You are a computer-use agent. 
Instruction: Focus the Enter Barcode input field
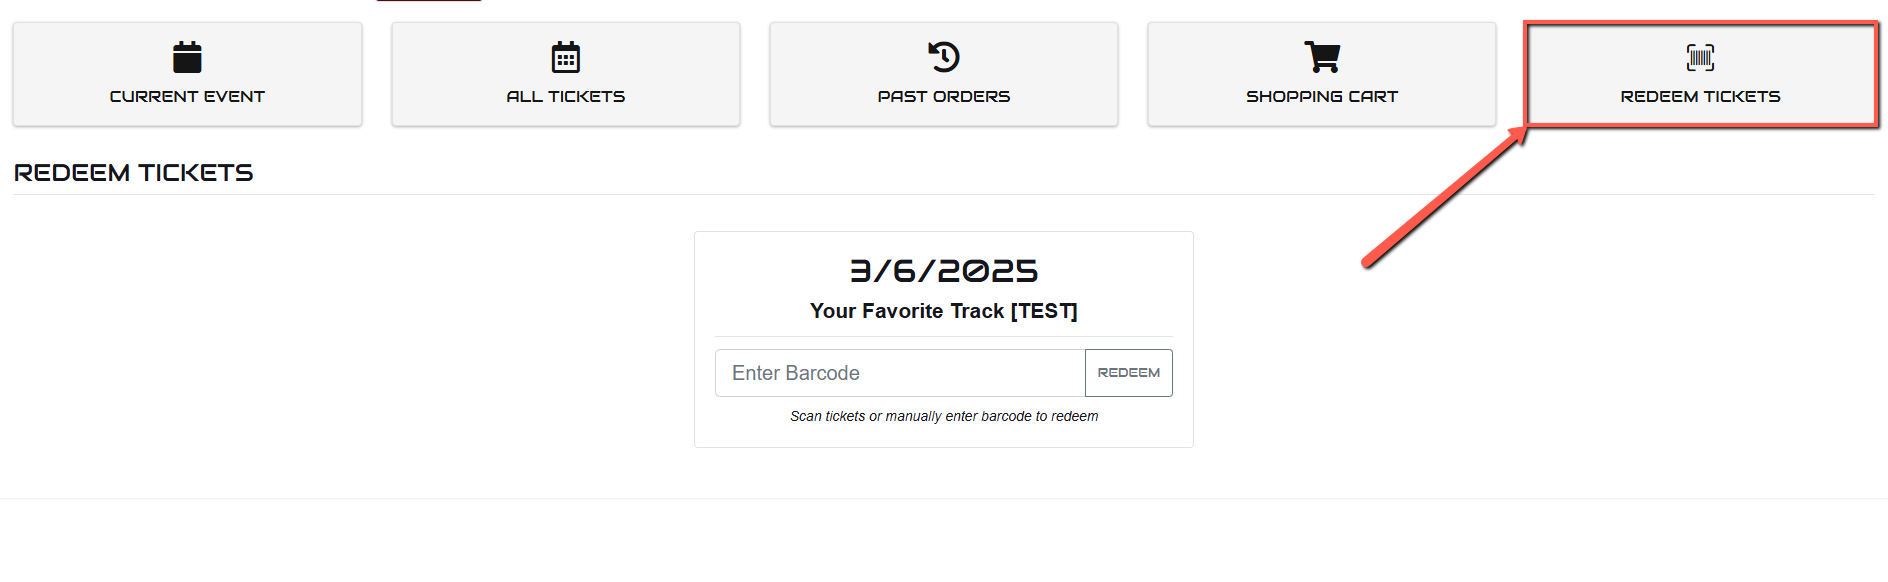pyautogui.click(x=900, y=373)
